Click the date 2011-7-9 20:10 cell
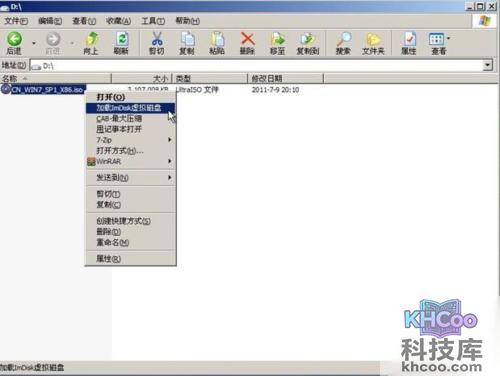Image resolution: width=500 pixels, height=376 pixels. click(x=275, y=90)
